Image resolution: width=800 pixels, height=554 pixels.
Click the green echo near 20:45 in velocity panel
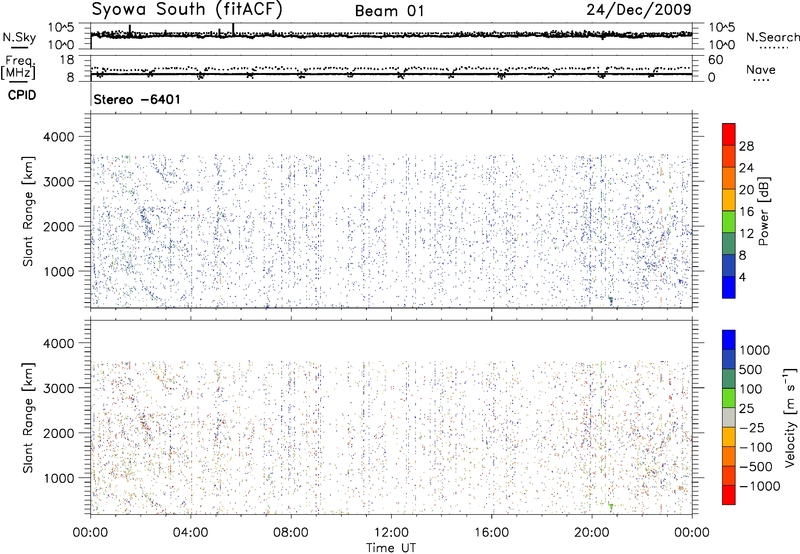pyautogui.click(x=611, y=507)
